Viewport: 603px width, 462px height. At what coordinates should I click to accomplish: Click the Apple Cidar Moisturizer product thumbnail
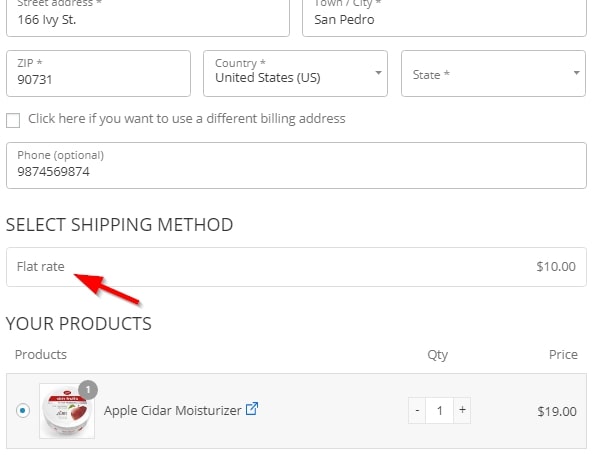(67, 411)
